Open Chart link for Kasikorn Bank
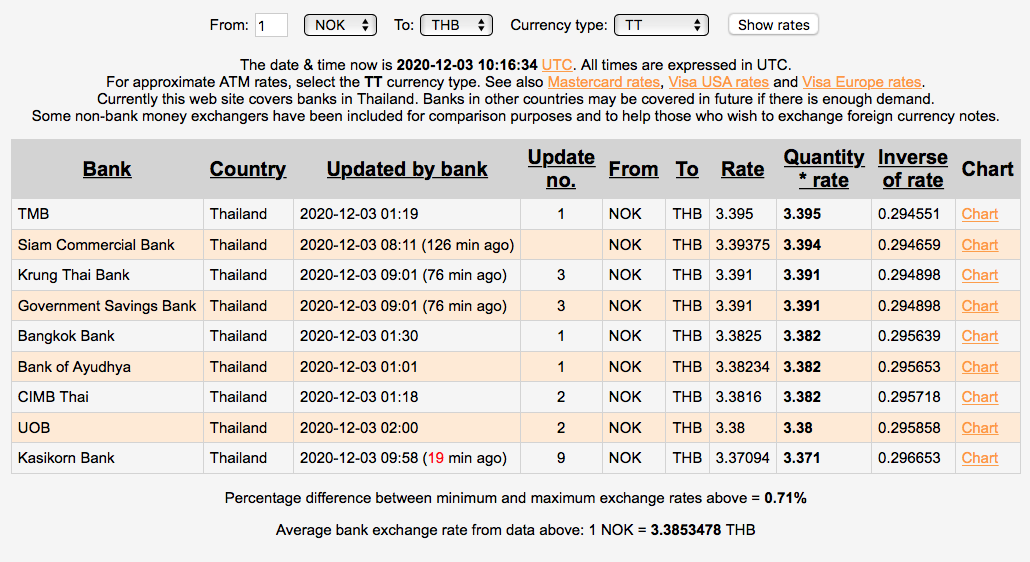The image size is (1030, 562). pos(979,458)
